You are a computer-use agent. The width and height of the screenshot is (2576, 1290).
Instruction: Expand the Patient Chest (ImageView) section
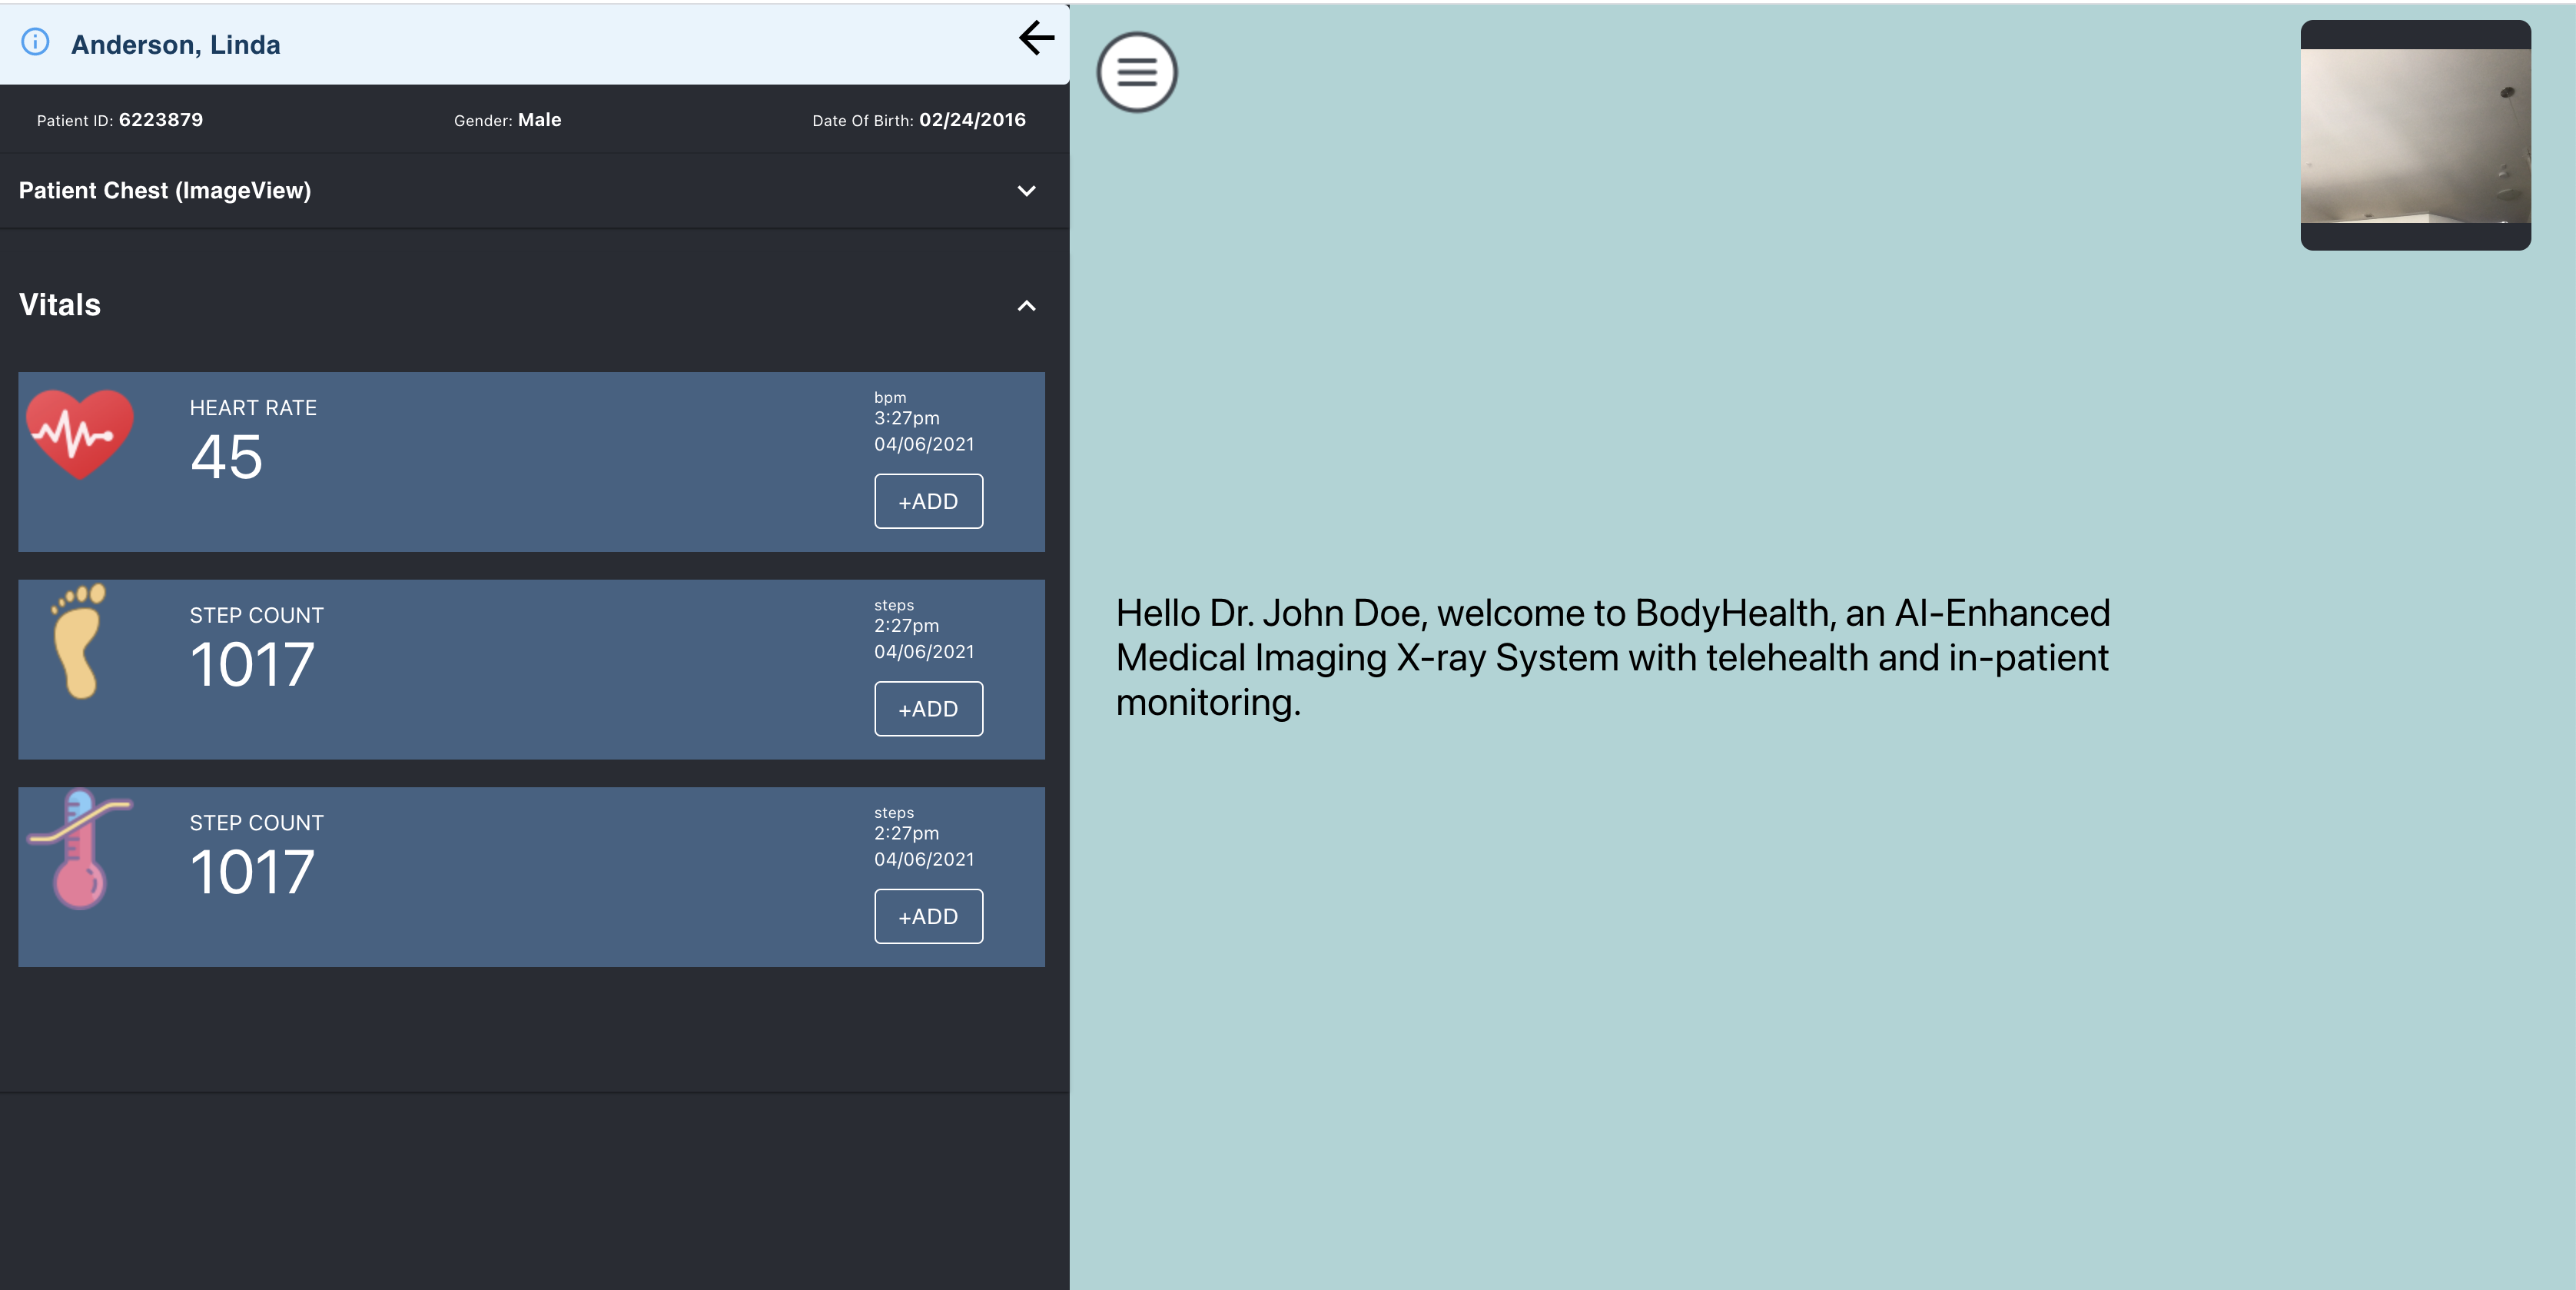1026,191
